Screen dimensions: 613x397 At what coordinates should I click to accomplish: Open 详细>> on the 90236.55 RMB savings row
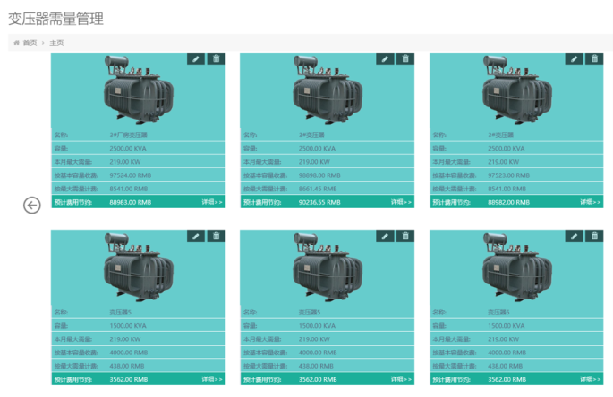(401, 202)
